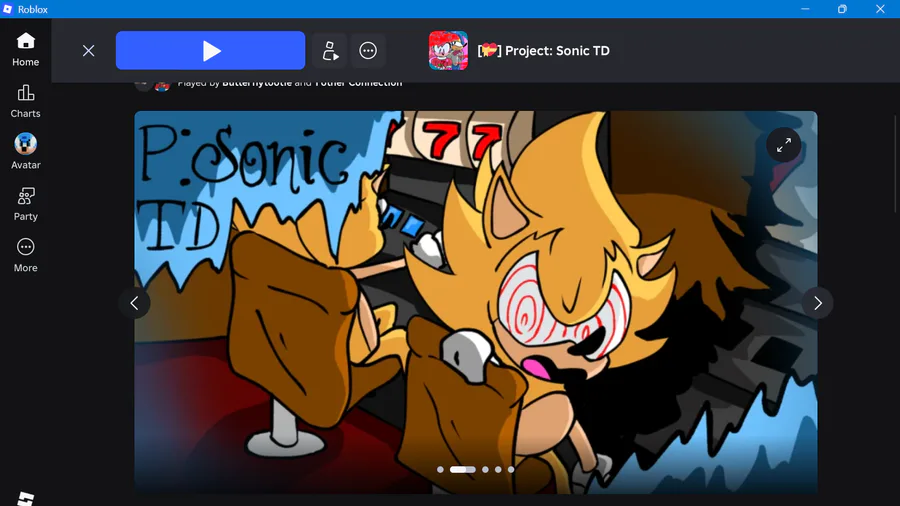Open private server join icon
The image size is (900, 506).
tap(330, 50)
